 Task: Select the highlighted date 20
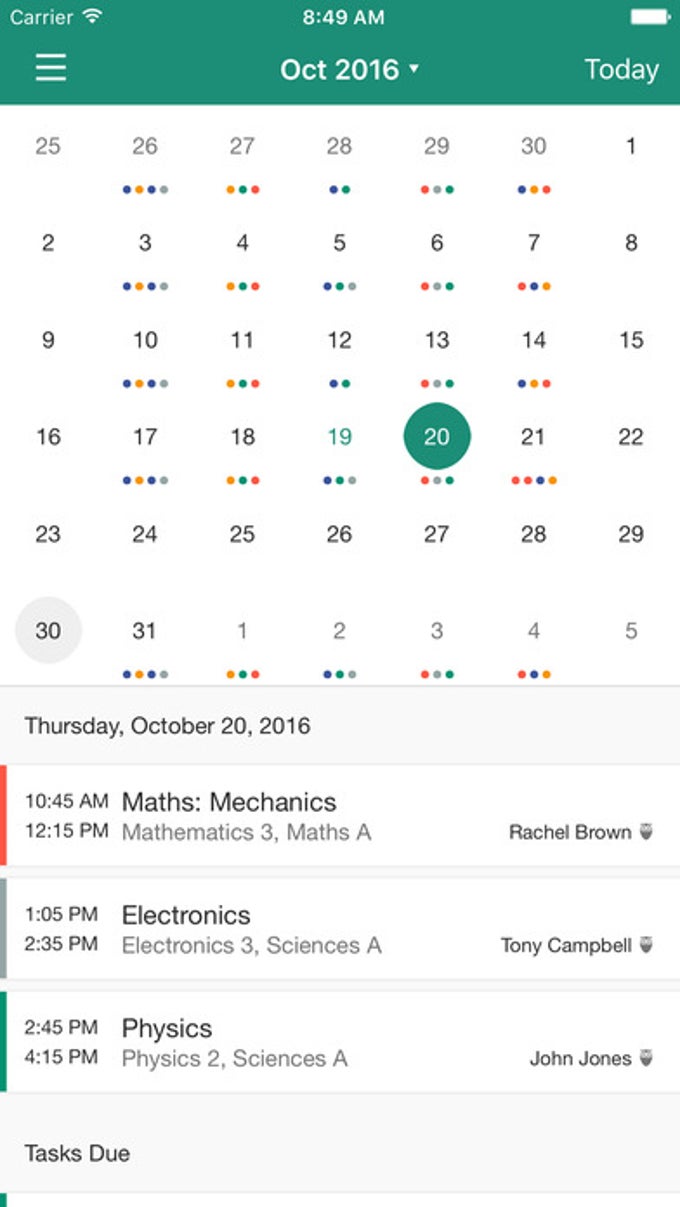pyautogui.click(x=437, y=437)
